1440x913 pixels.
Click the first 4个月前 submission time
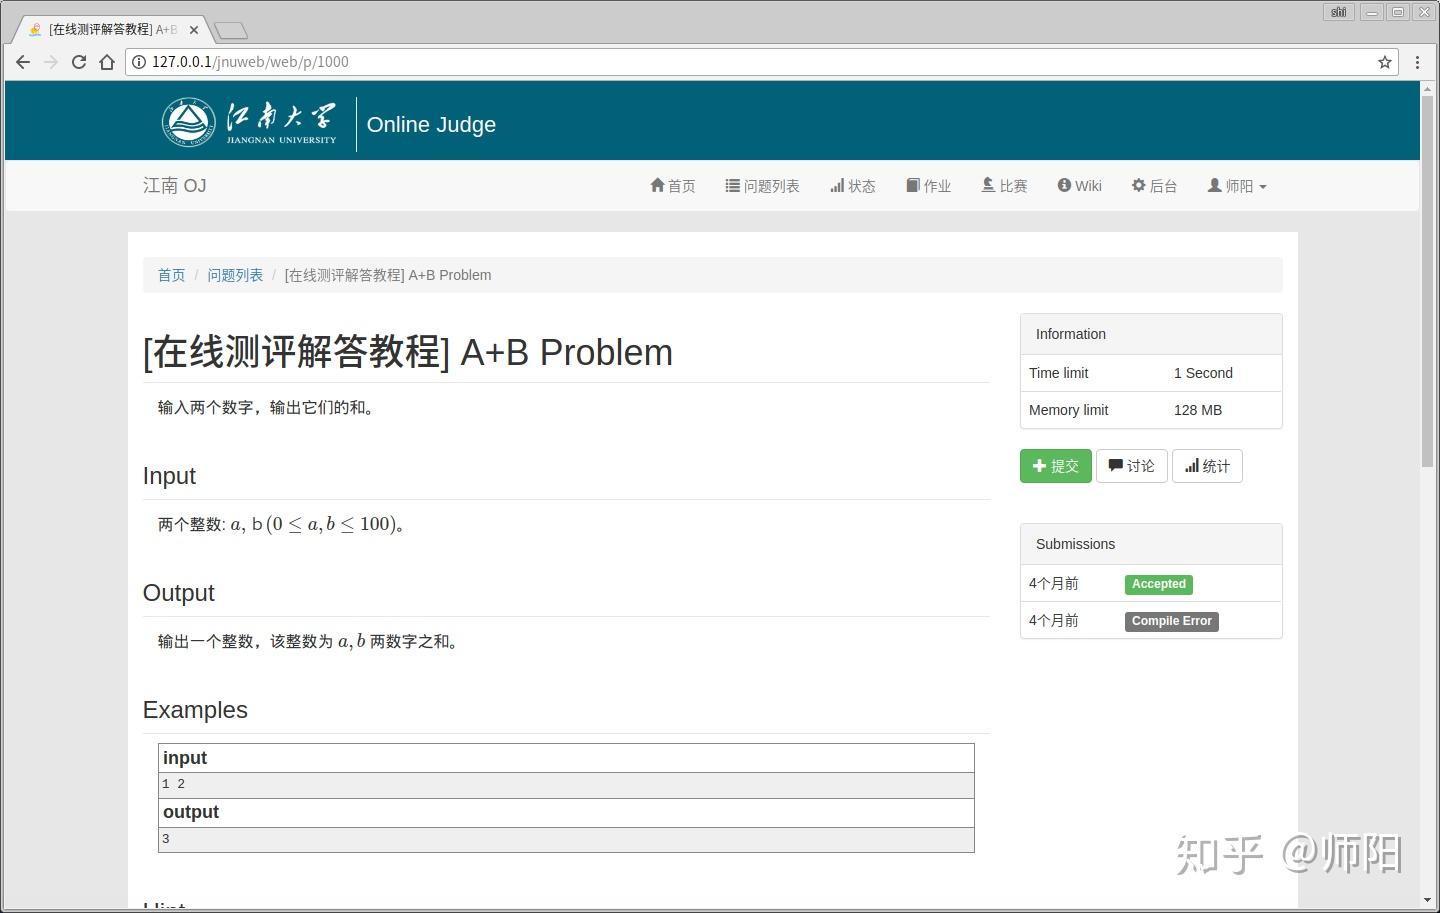coord(1054,584)
